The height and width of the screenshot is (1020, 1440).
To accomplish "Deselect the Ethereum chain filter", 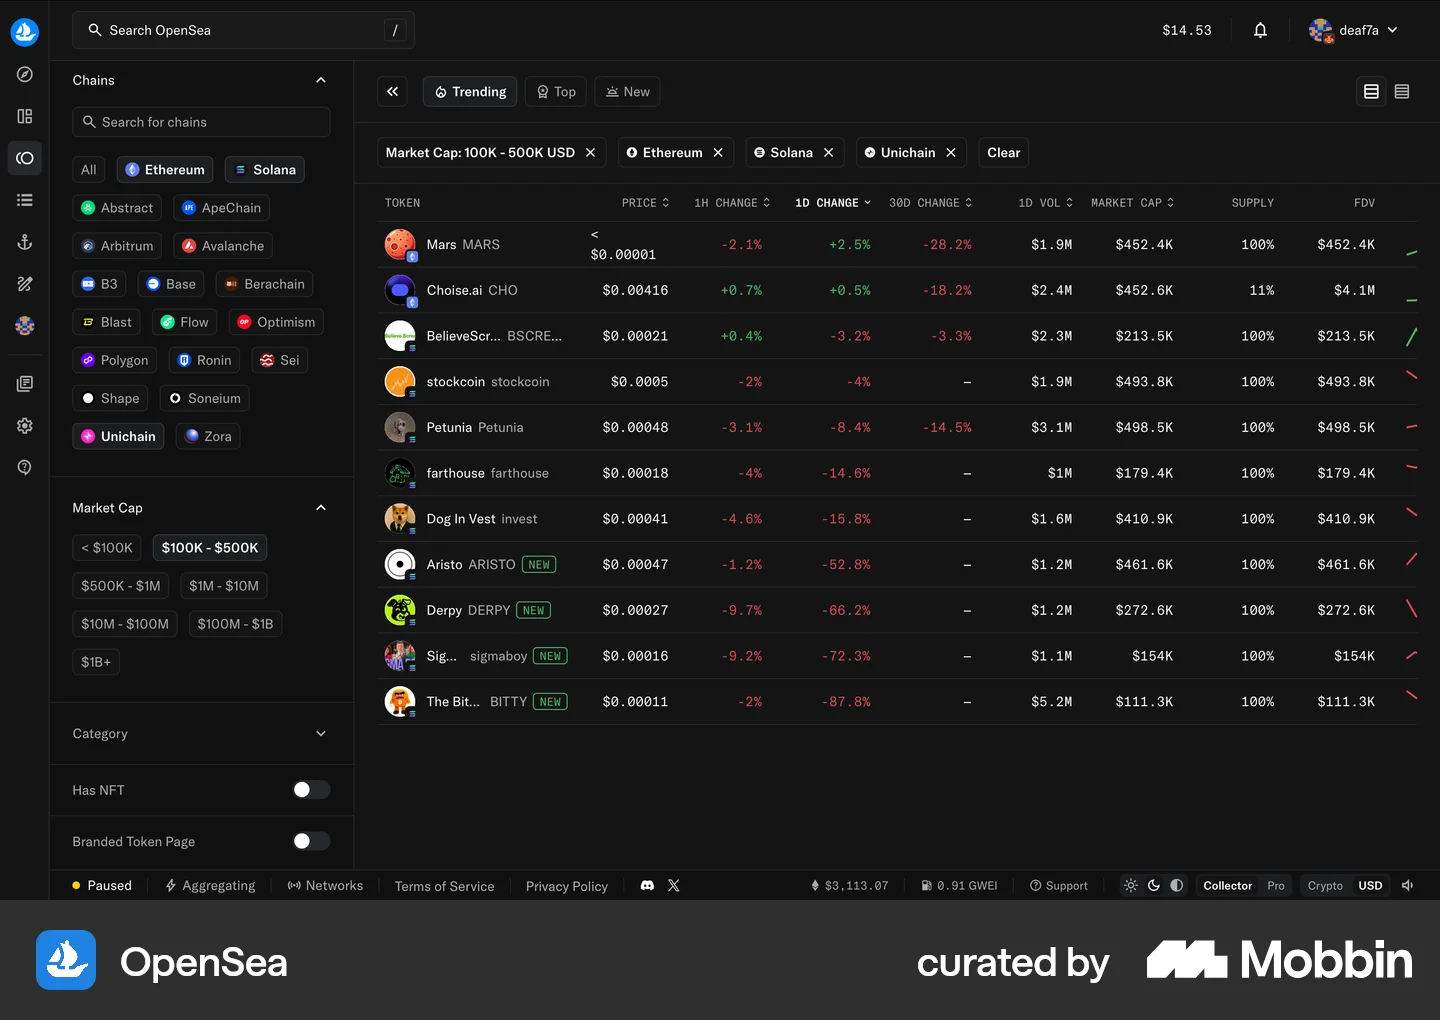I will click(x=166, y=170).
